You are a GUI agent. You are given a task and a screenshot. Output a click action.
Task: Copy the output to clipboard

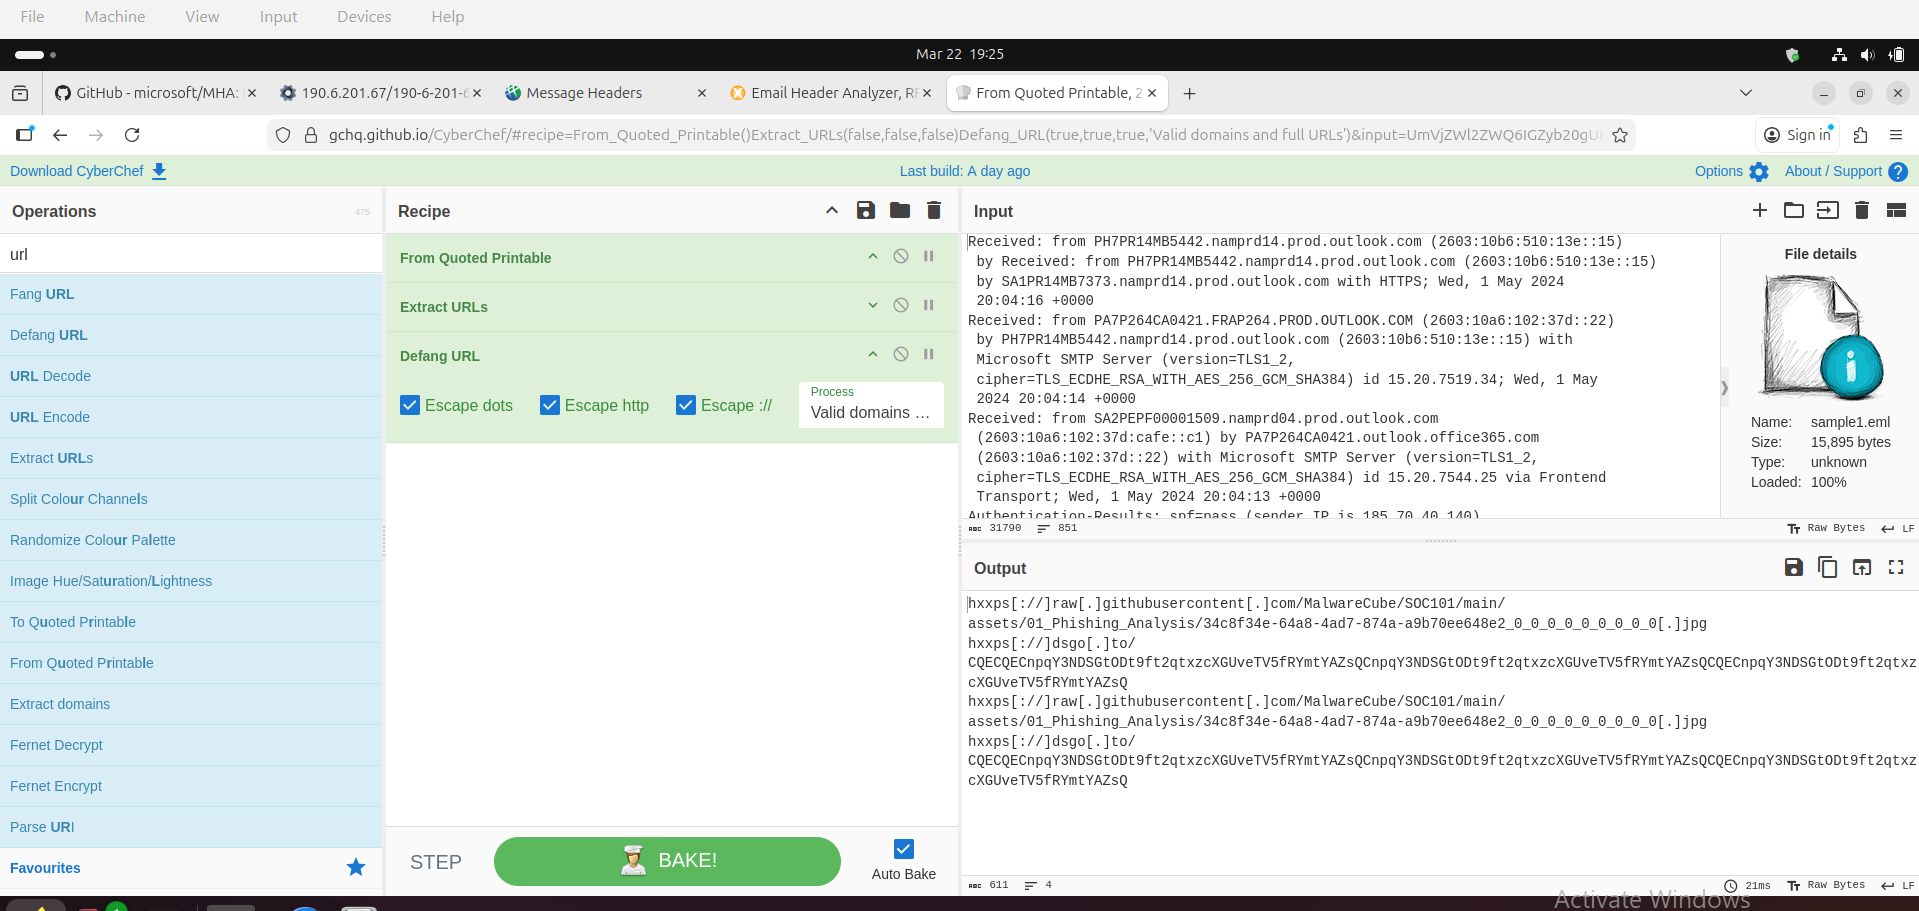coord(1828,567)
